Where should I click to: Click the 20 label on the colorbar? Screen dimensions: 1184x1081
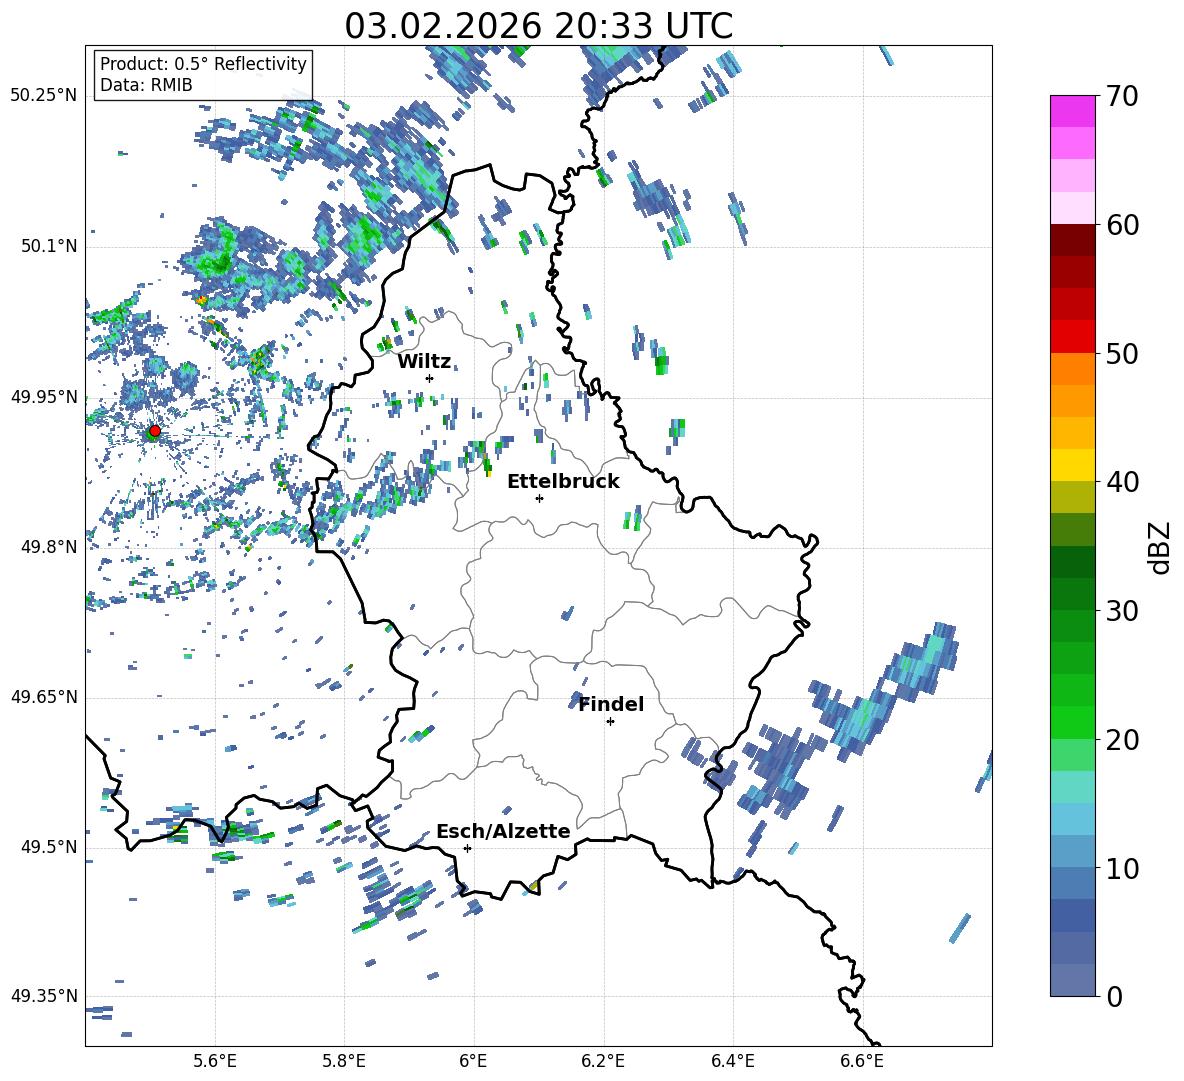[1122, 740]
